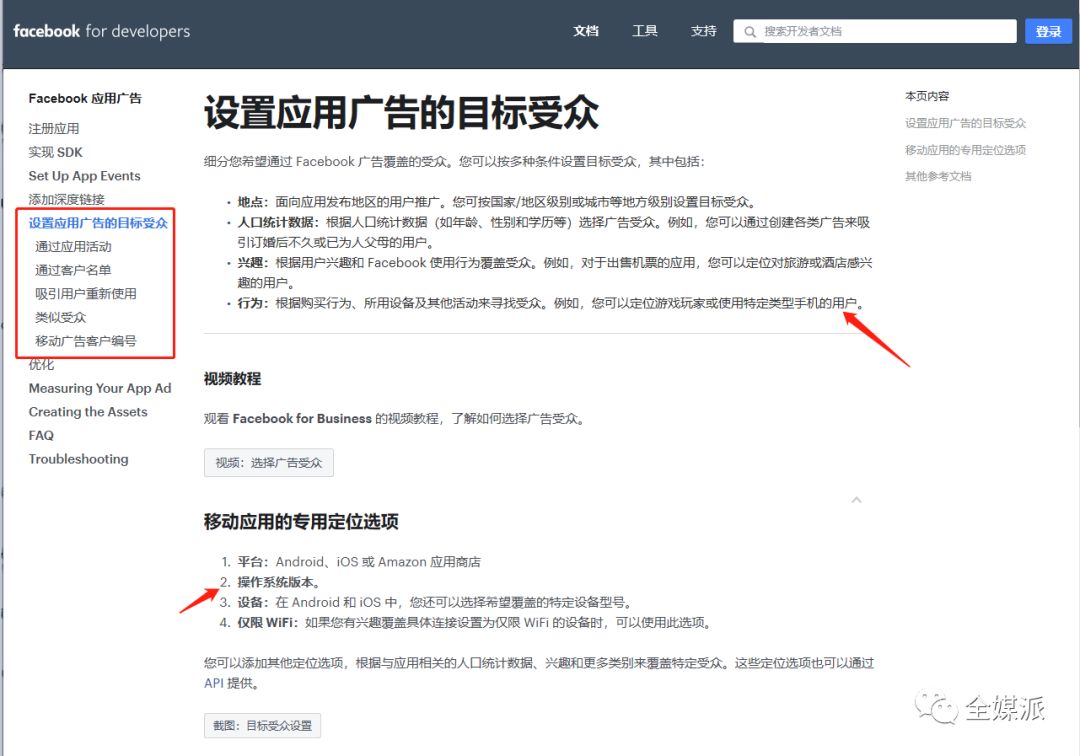Image resolution: width=1080 pixels, height=756 pixels.
Task: Open the 支持 menu
Action: coord(703,31)
